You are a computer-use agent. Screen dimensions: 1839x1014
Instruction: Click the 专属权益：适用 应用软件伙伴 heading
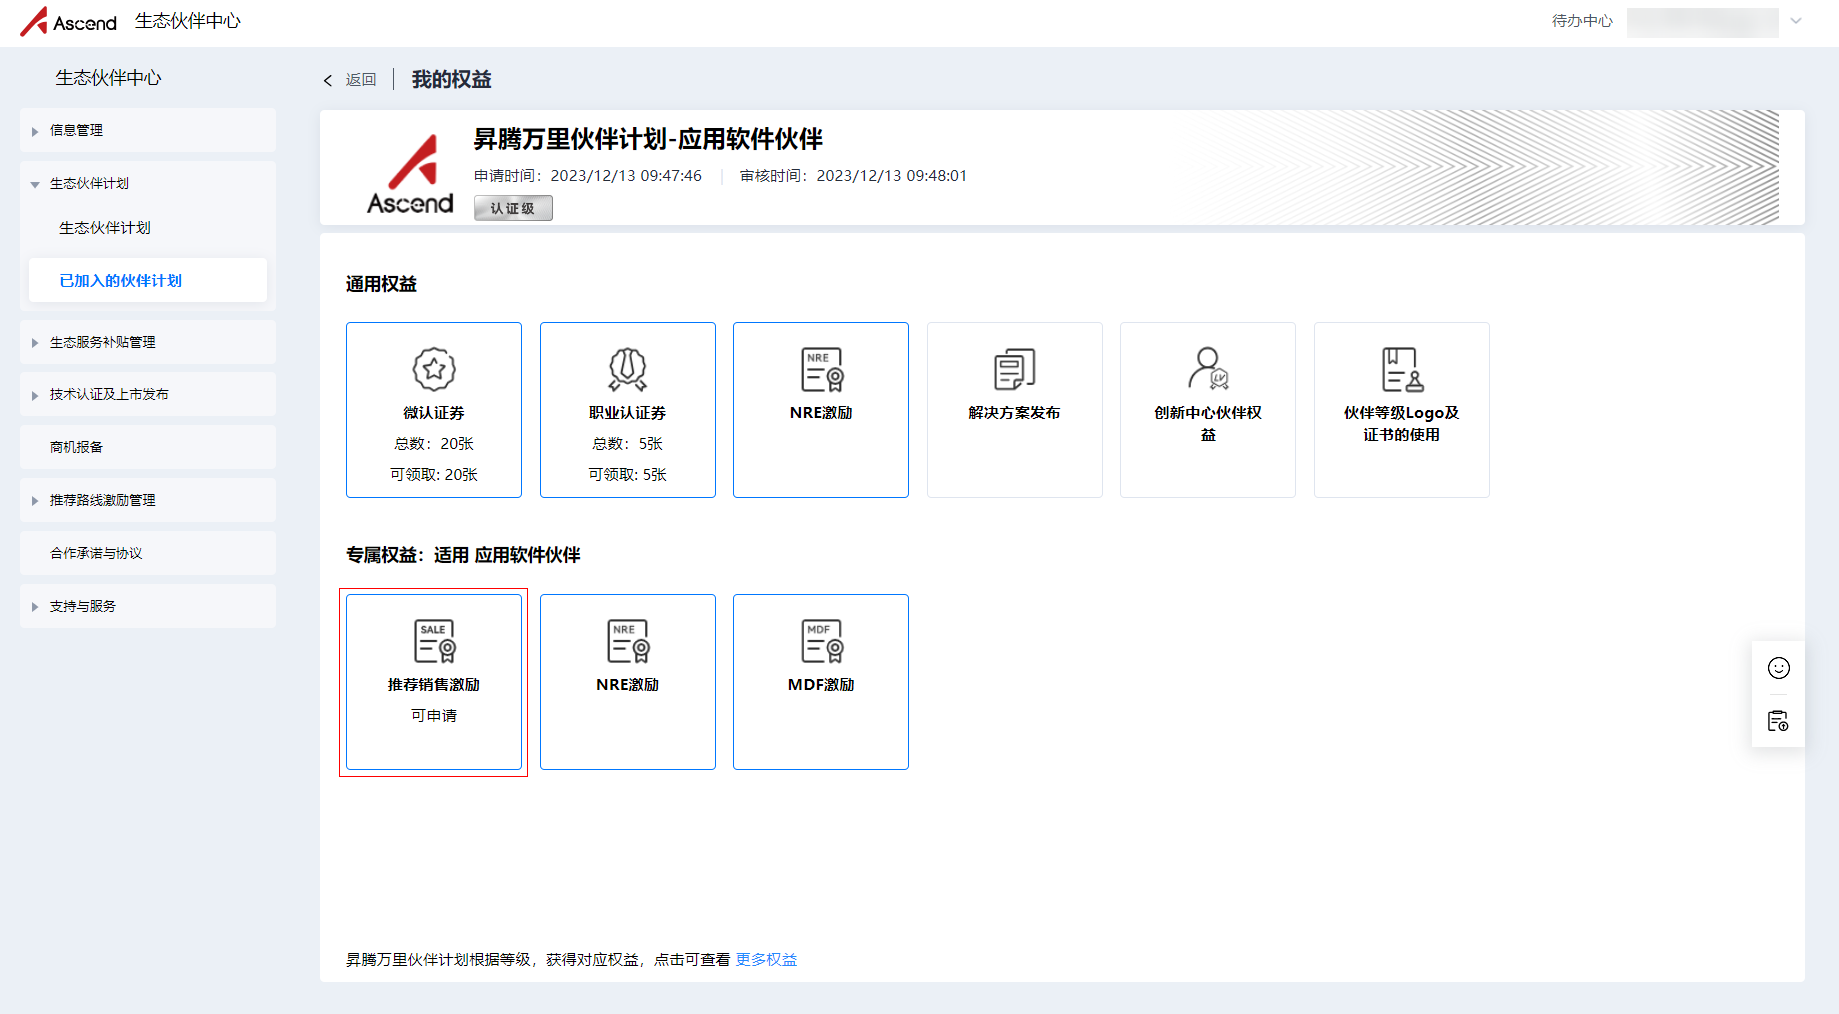point(463,555)
